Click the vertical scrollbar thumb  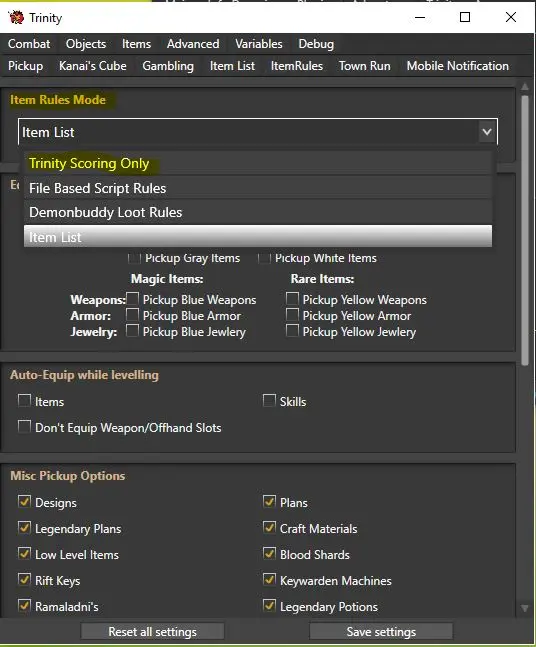[525, 230]
